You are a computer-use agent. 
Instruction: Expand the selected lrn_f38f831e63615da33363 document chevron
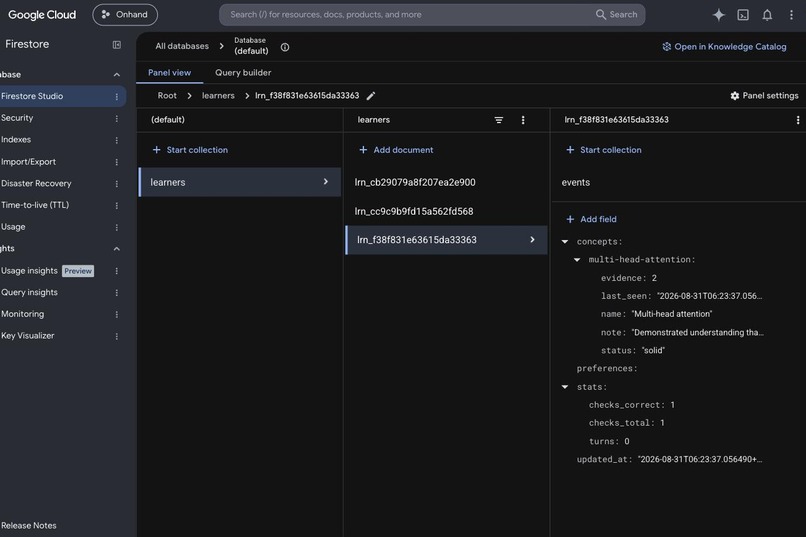(x=532, y=239)
